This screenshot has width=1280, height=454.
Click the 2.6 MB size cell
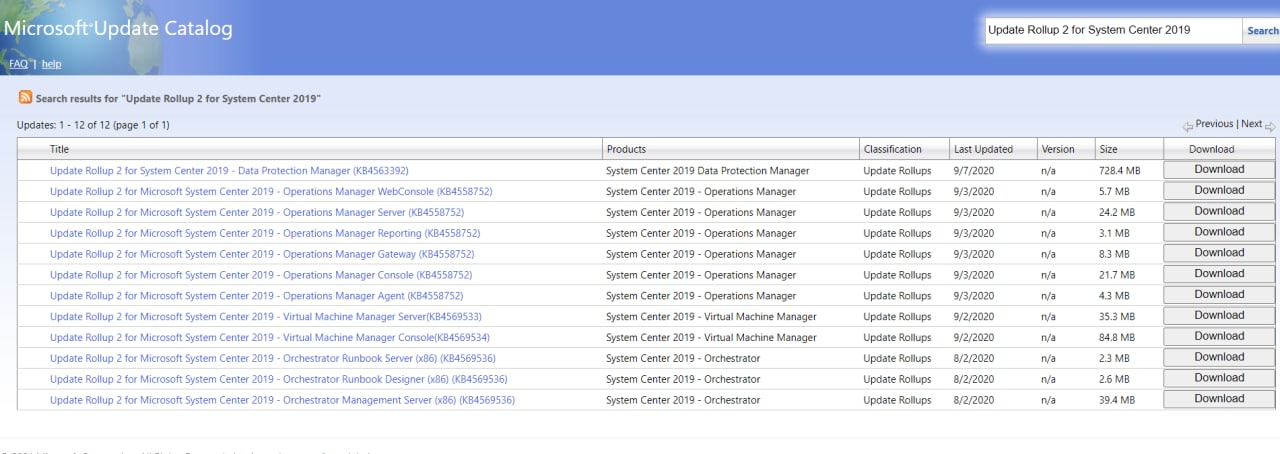pyautogui.click(x=1114, y=380)
